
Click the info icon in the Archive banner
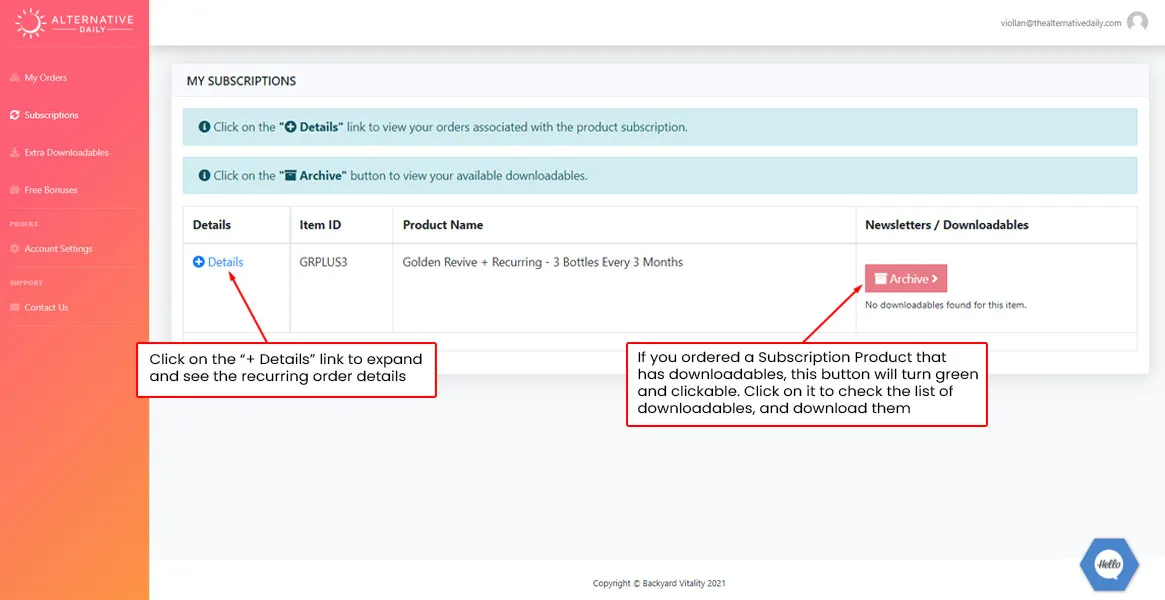pos(204,176)
